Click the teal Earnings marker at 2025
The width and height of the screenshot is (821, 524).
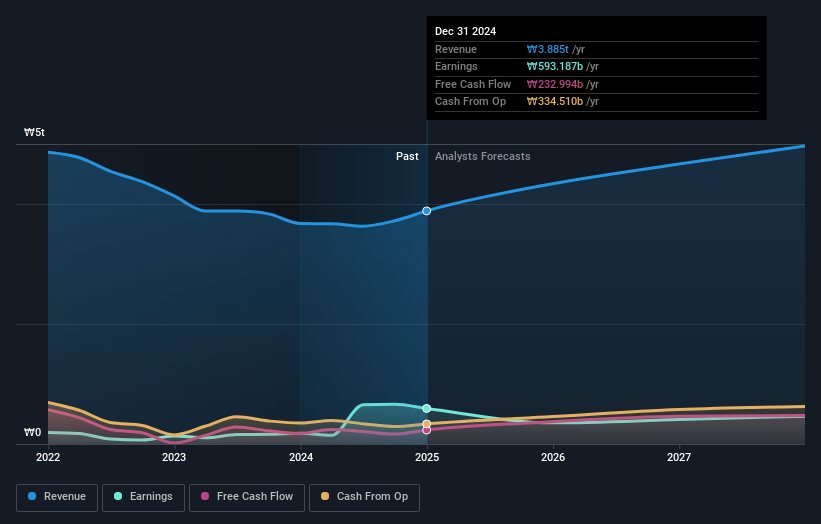point(427,408)
